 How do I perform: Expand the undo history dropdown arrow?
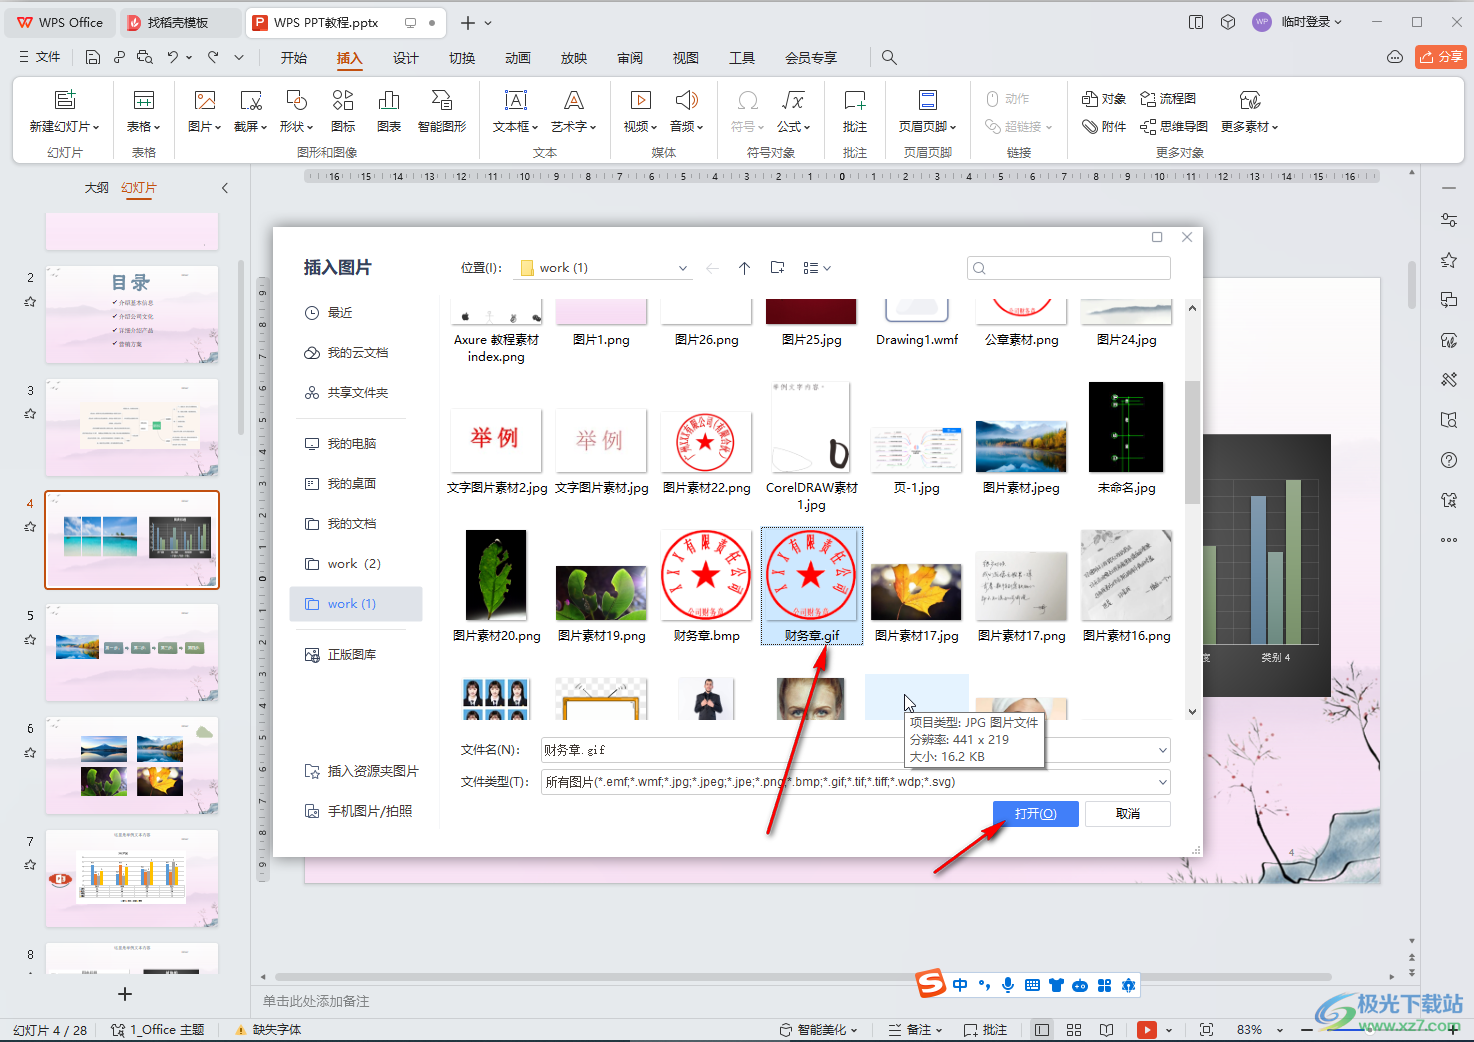pos(189,58)
